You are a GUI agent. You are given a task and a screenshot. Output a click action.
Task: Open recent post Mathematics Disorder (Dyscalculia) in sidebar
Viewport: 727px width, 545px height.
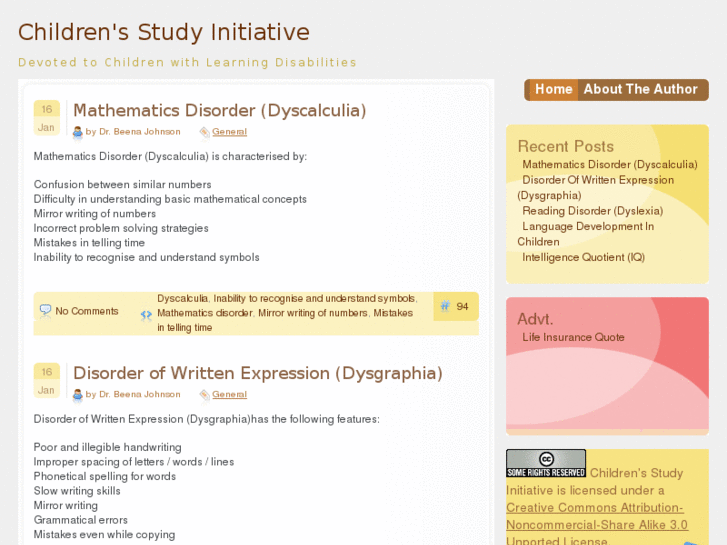(610, 165)
